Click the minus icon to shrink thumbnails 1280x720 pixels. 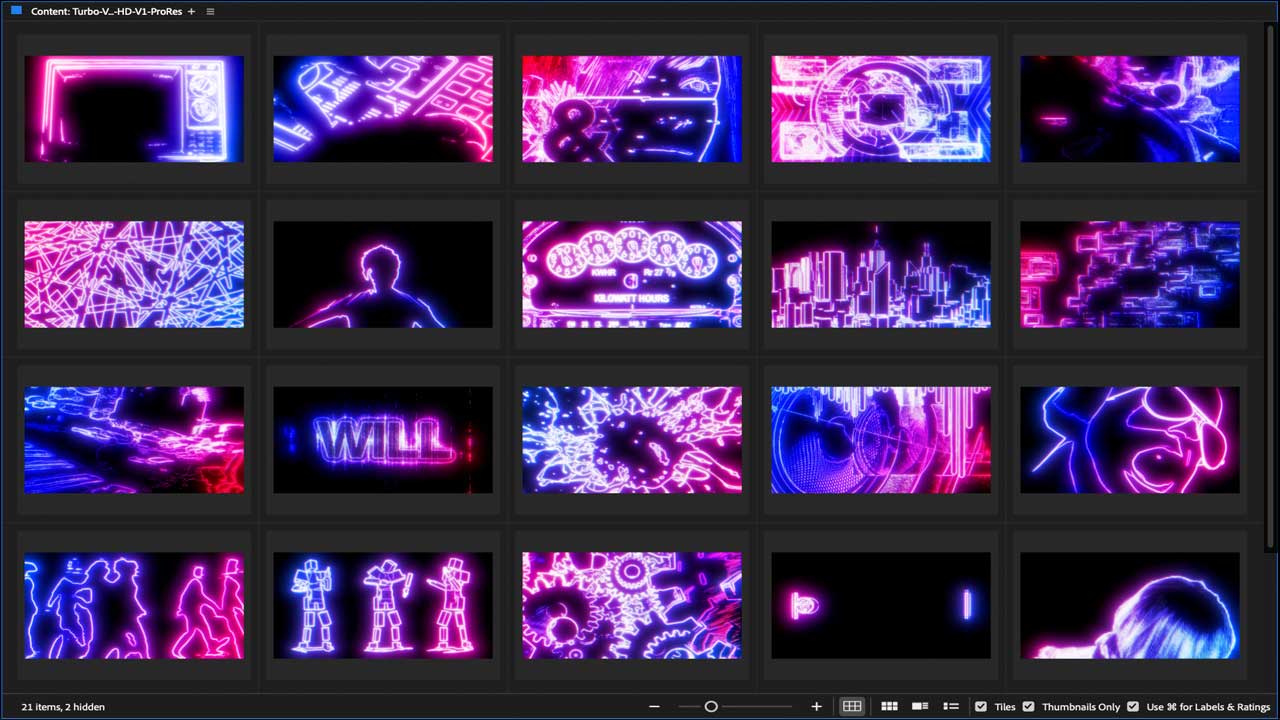tap(654, 707)
